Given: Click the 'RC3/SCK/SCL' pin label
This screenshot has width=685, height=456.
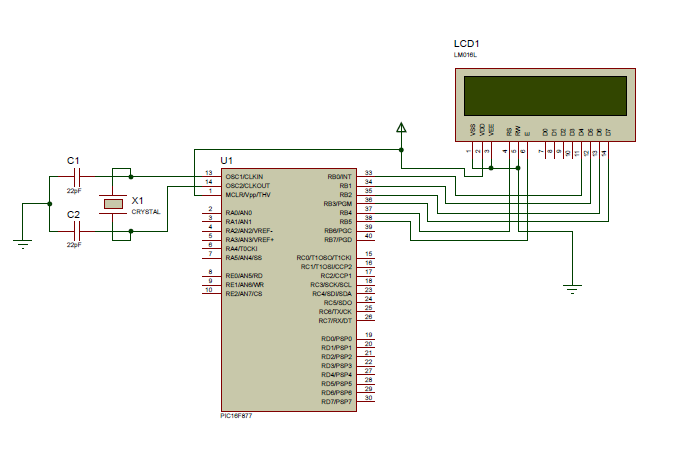Looking at the screenshot, I should coord(331,285).
